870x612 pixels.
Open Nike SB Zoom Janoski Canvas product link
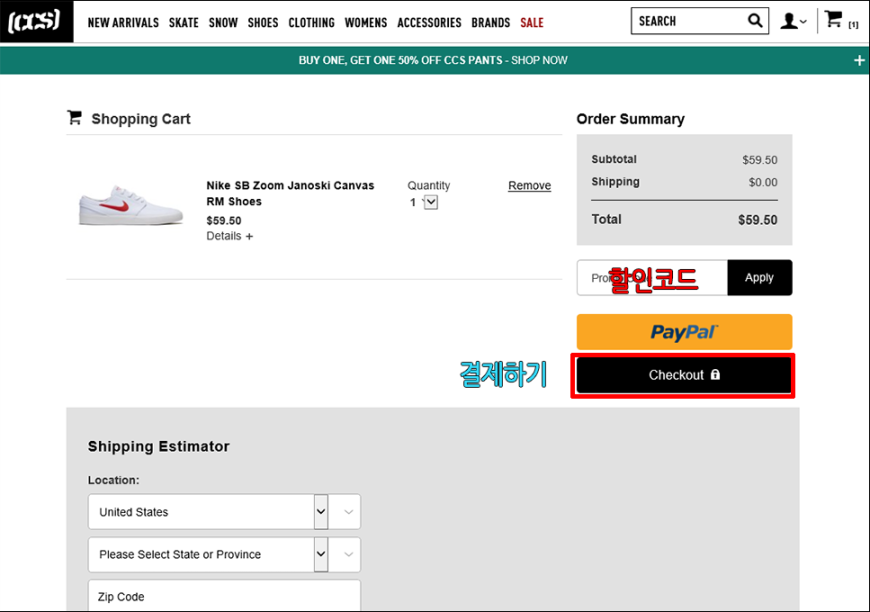click(x=290, y=193)
